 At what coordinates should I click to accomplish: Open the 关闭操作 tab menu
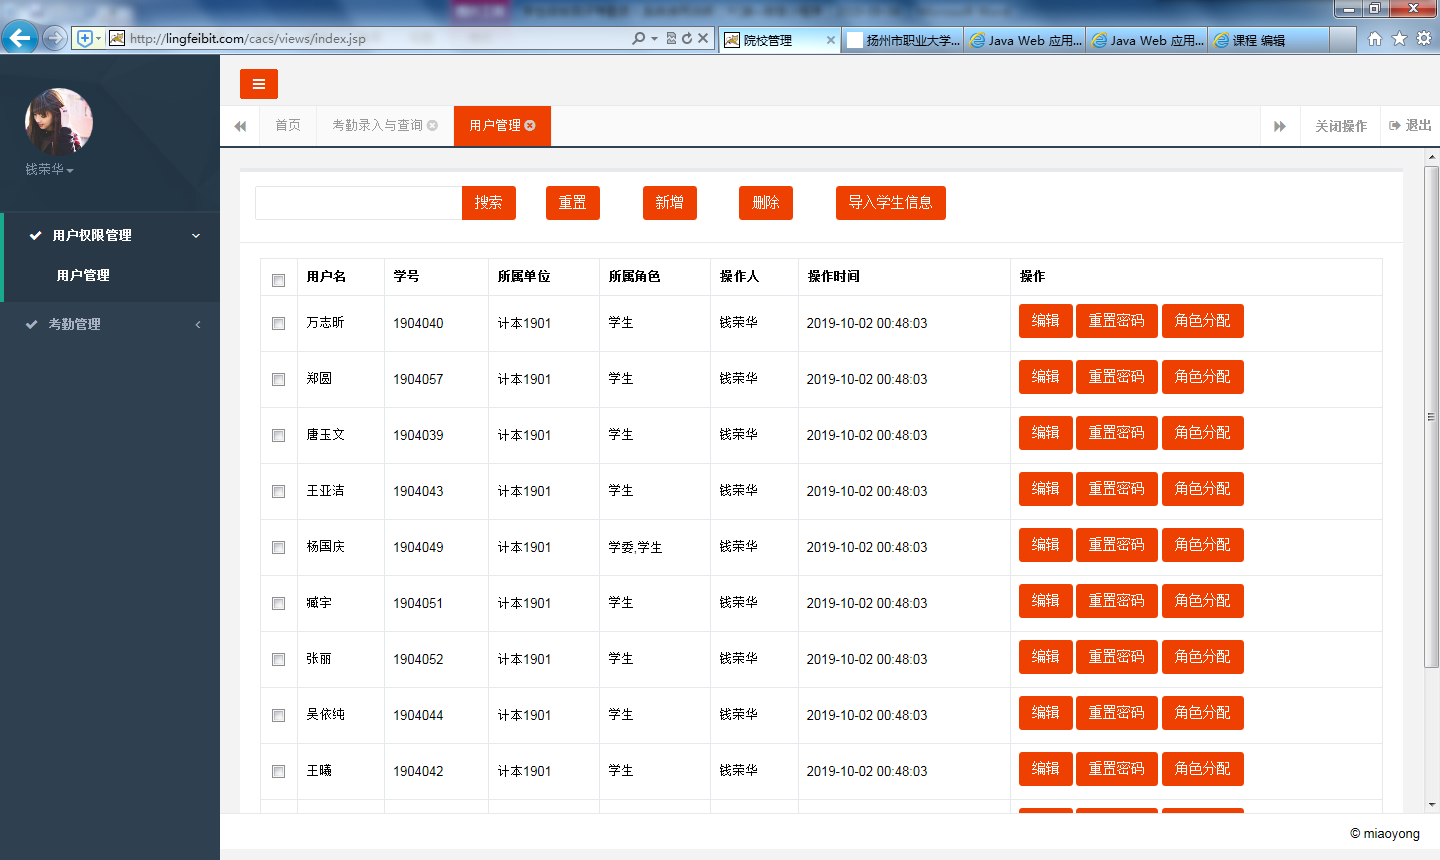[1340, 126]
